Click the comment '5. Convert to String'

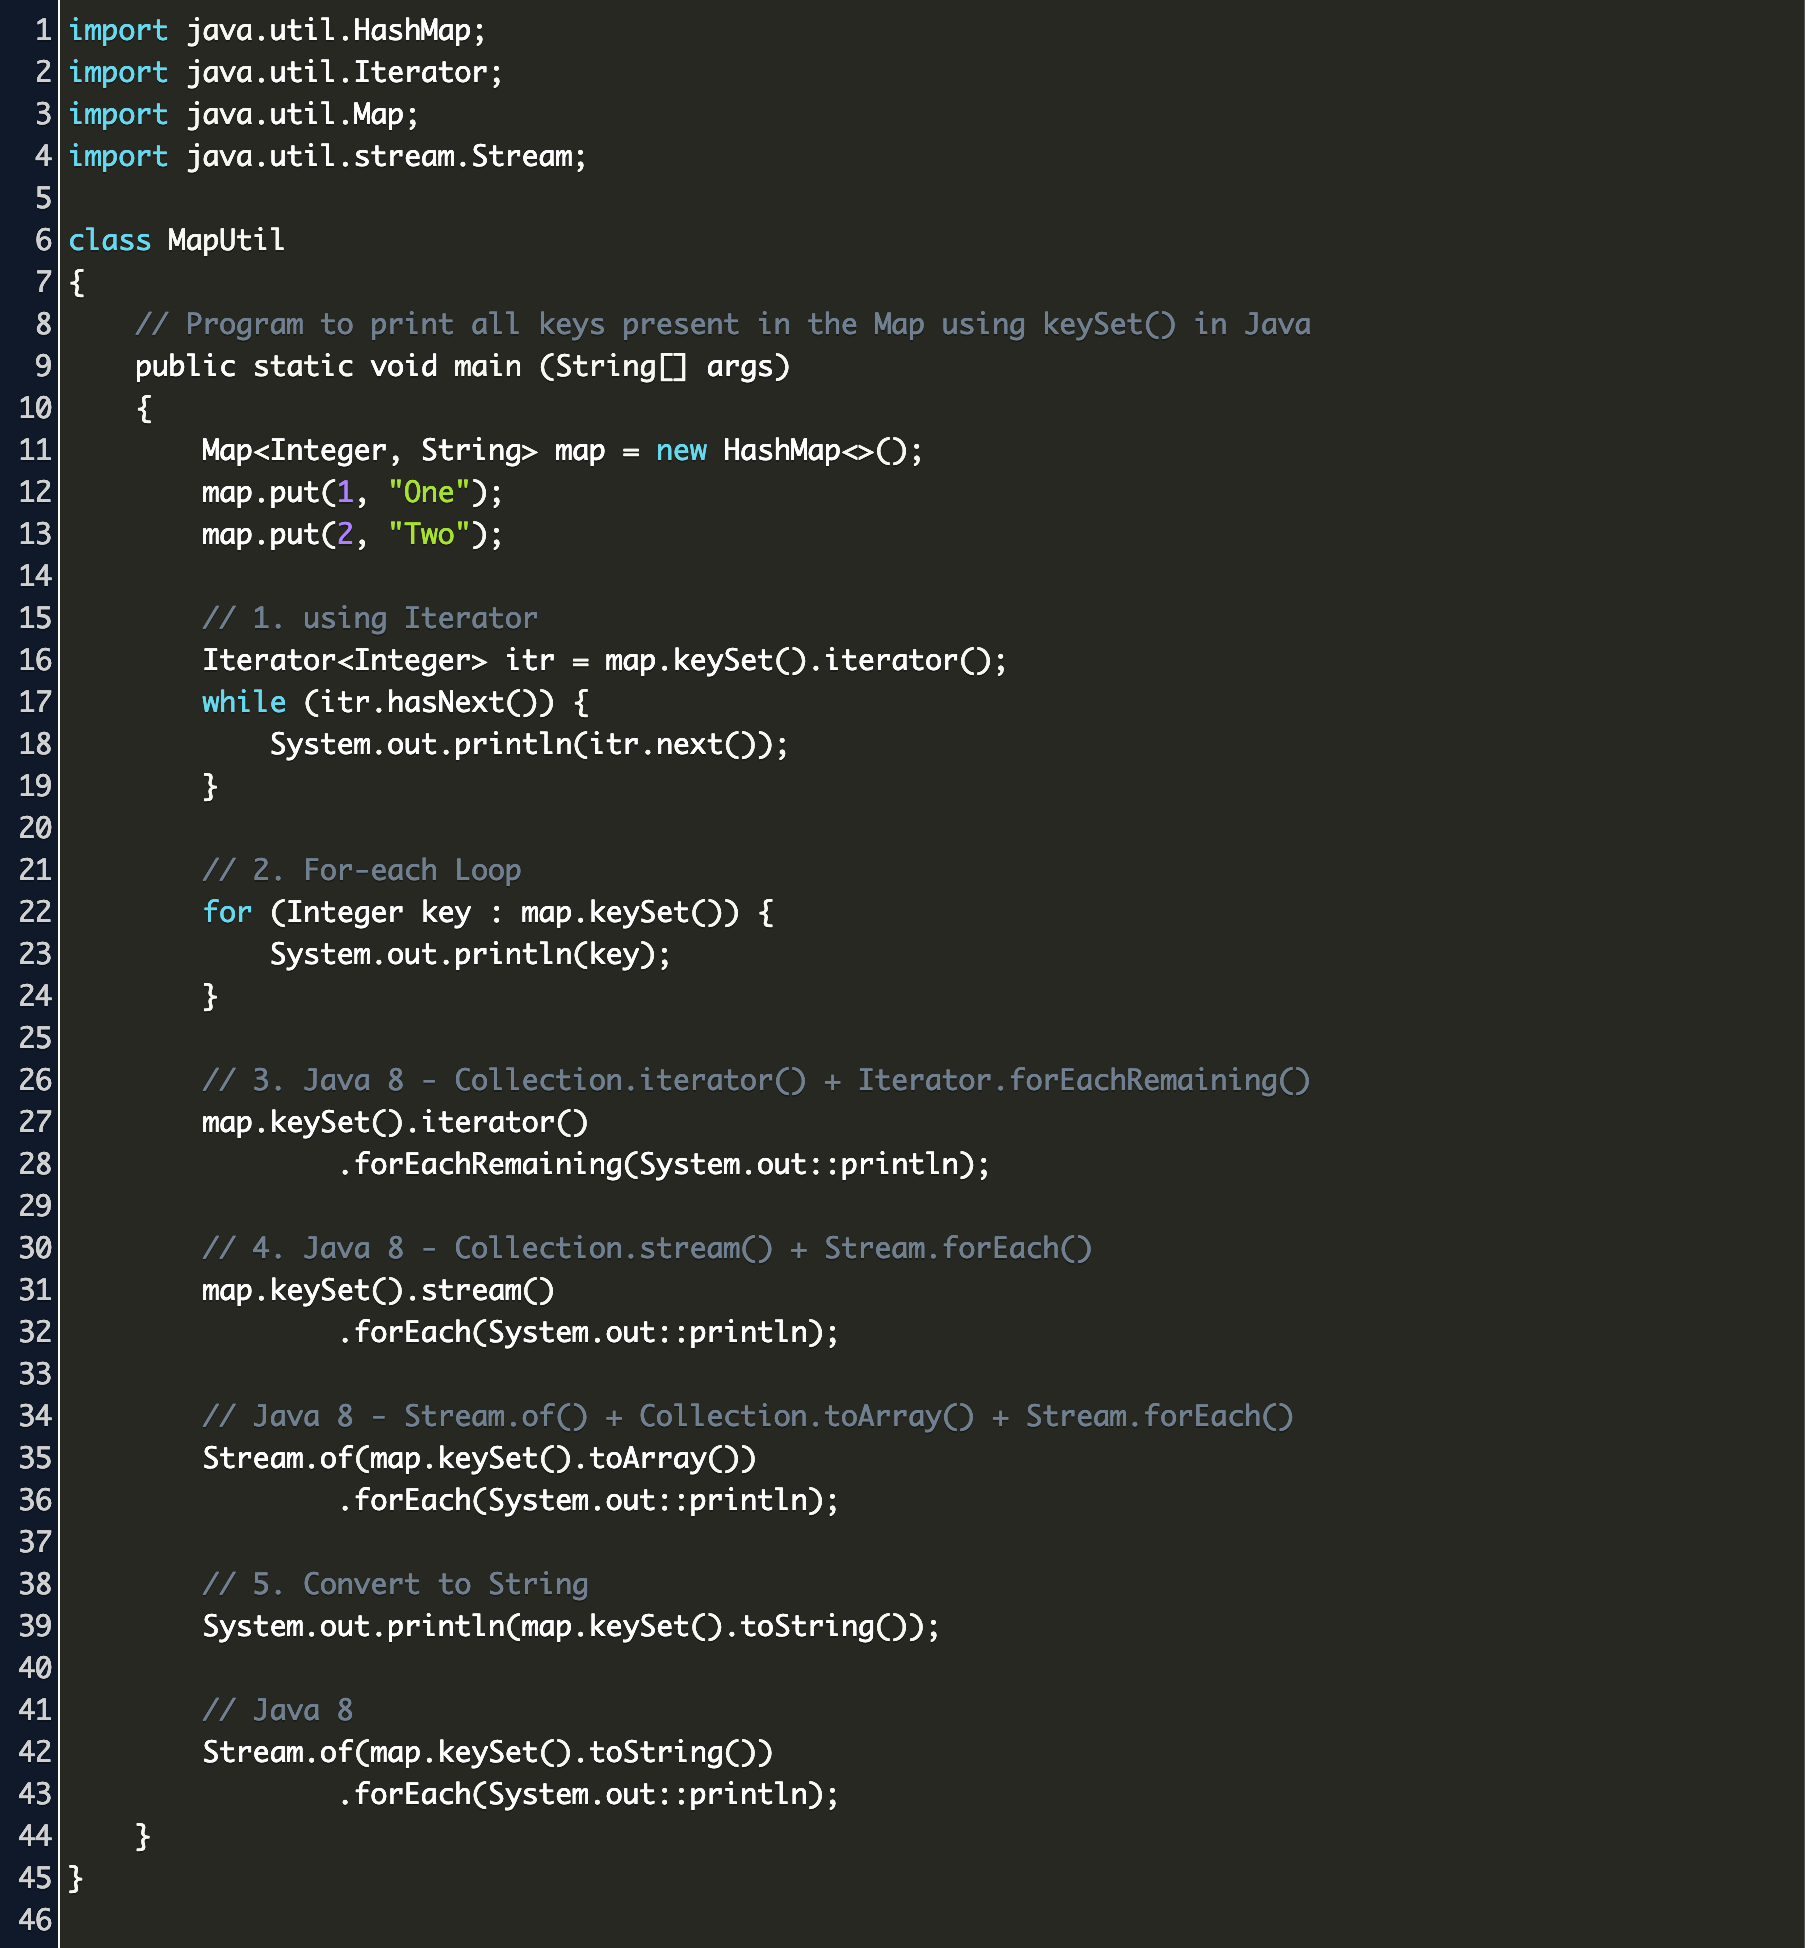(x=395, y=1584)
